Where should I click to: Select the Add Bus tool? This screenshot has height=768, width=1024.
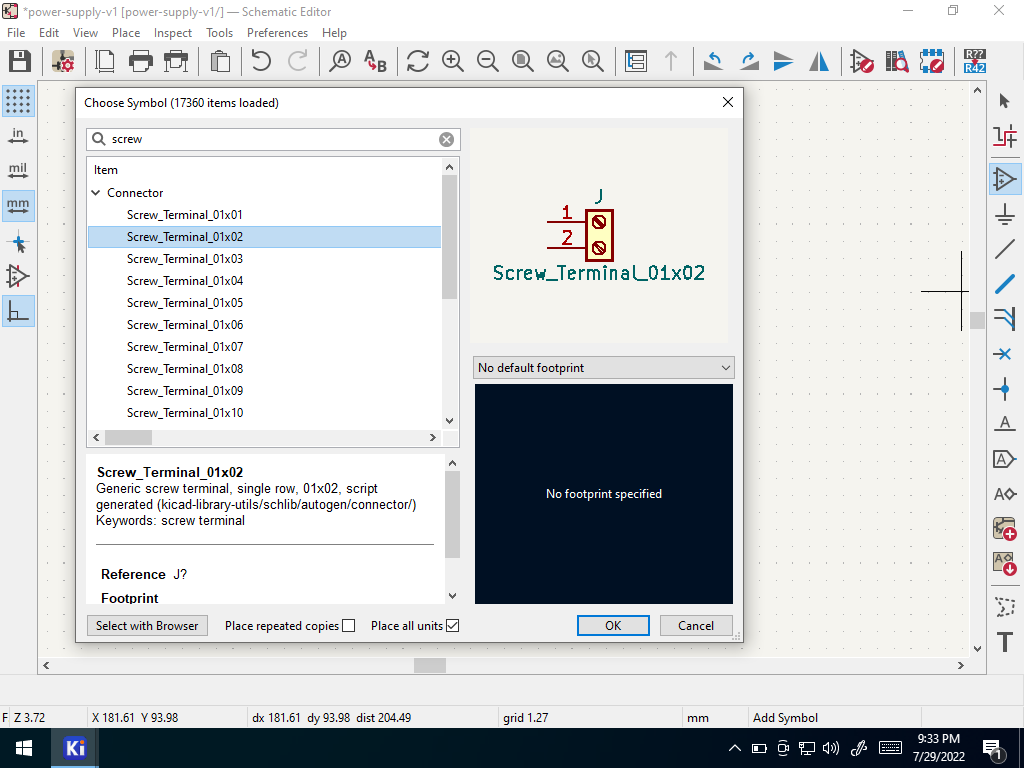1004,283
